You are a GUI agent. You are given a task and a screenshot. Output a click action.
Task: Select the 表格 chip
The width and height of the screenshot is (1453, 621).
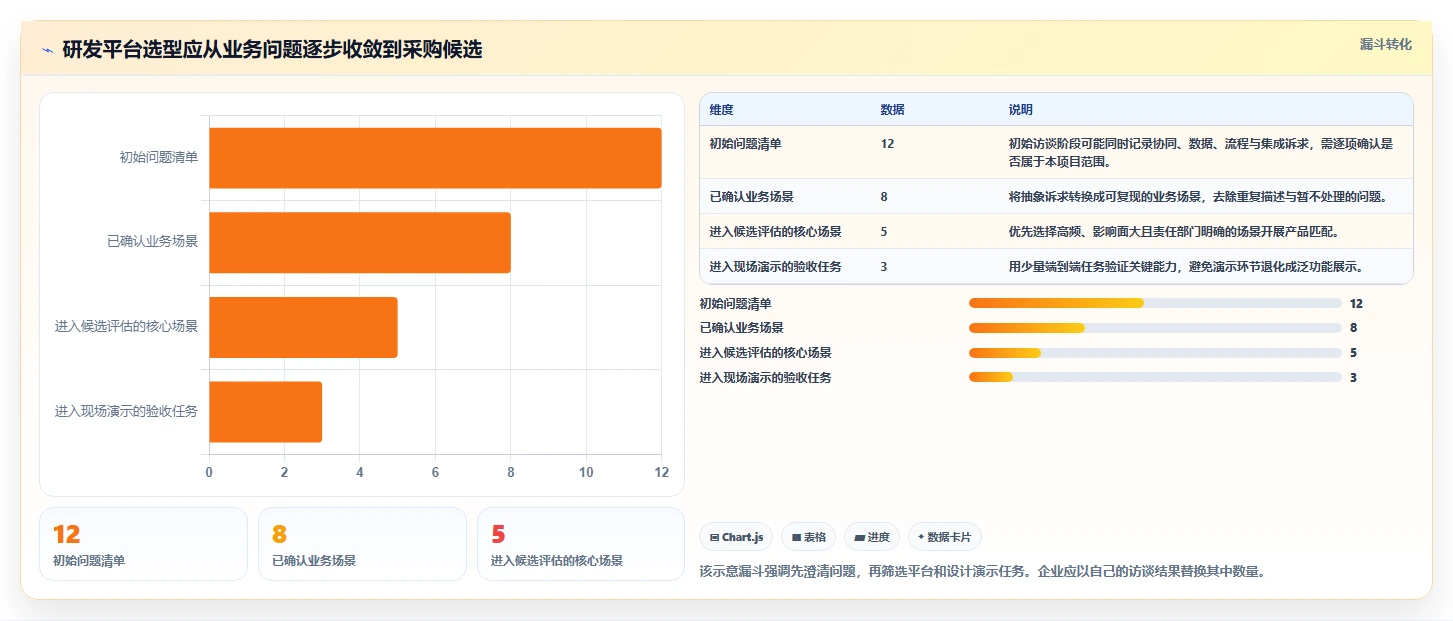click(808, 537)
